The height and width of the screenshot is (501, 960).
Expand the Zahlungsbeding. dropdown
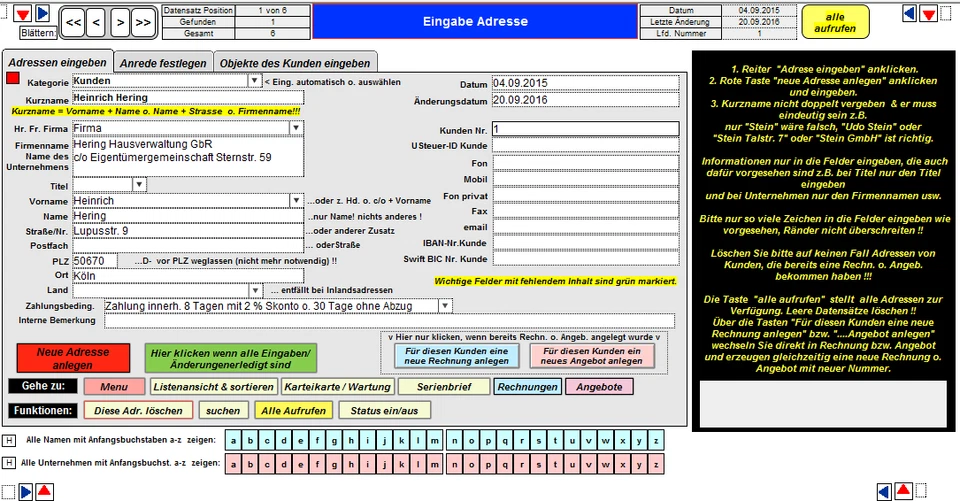[x=446, y=305]
